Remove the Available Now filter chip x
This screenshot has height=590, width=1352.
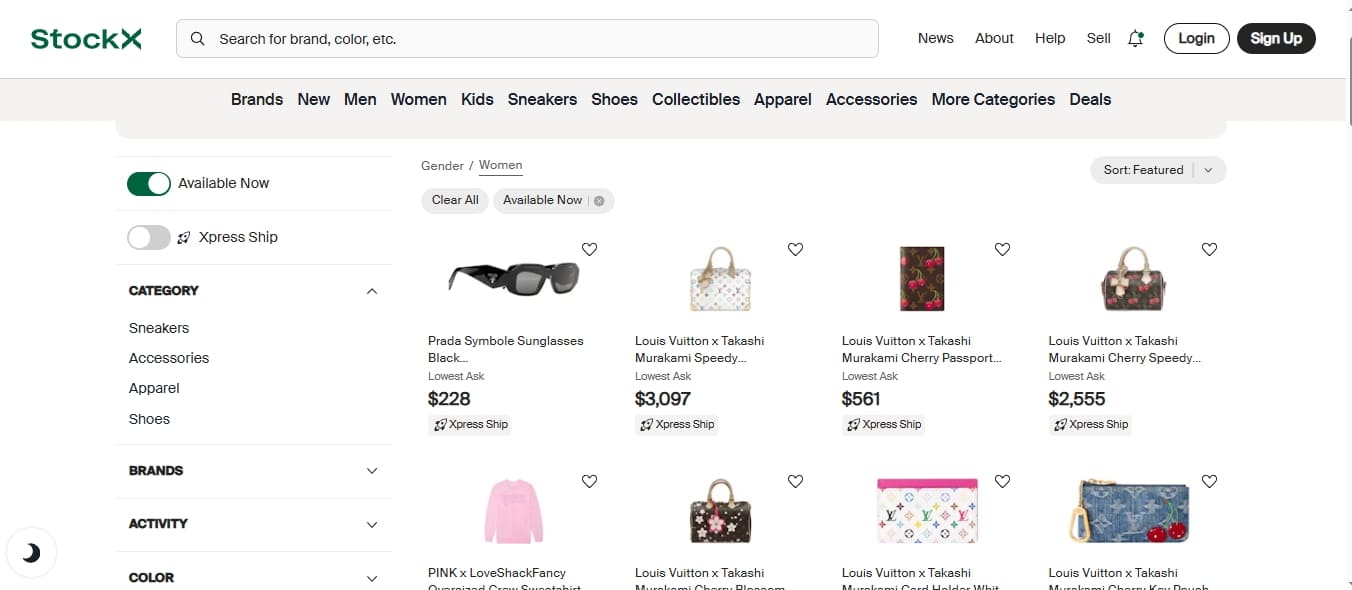click(x=599, y=200)
